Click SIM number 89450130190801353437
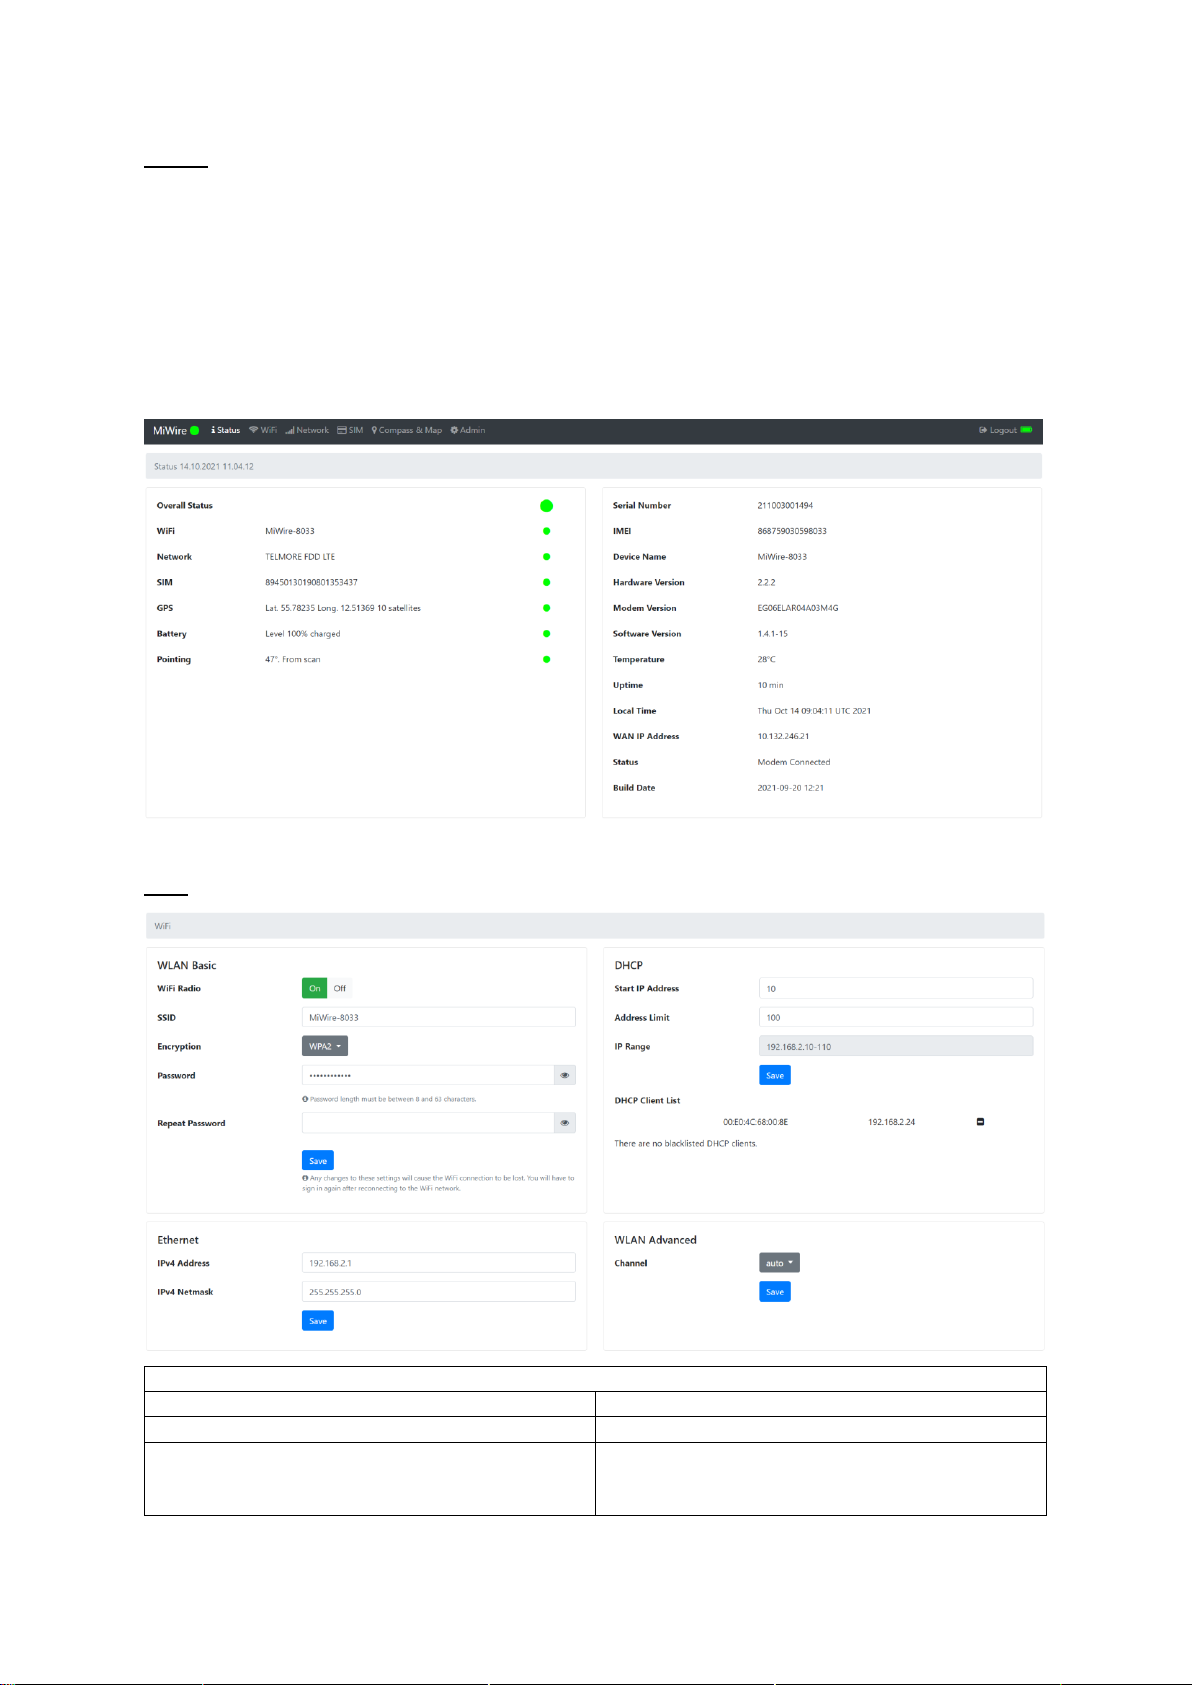The width and height of the screenshot is (1192, 1685). pyautogui.click(x=311, y=582)
